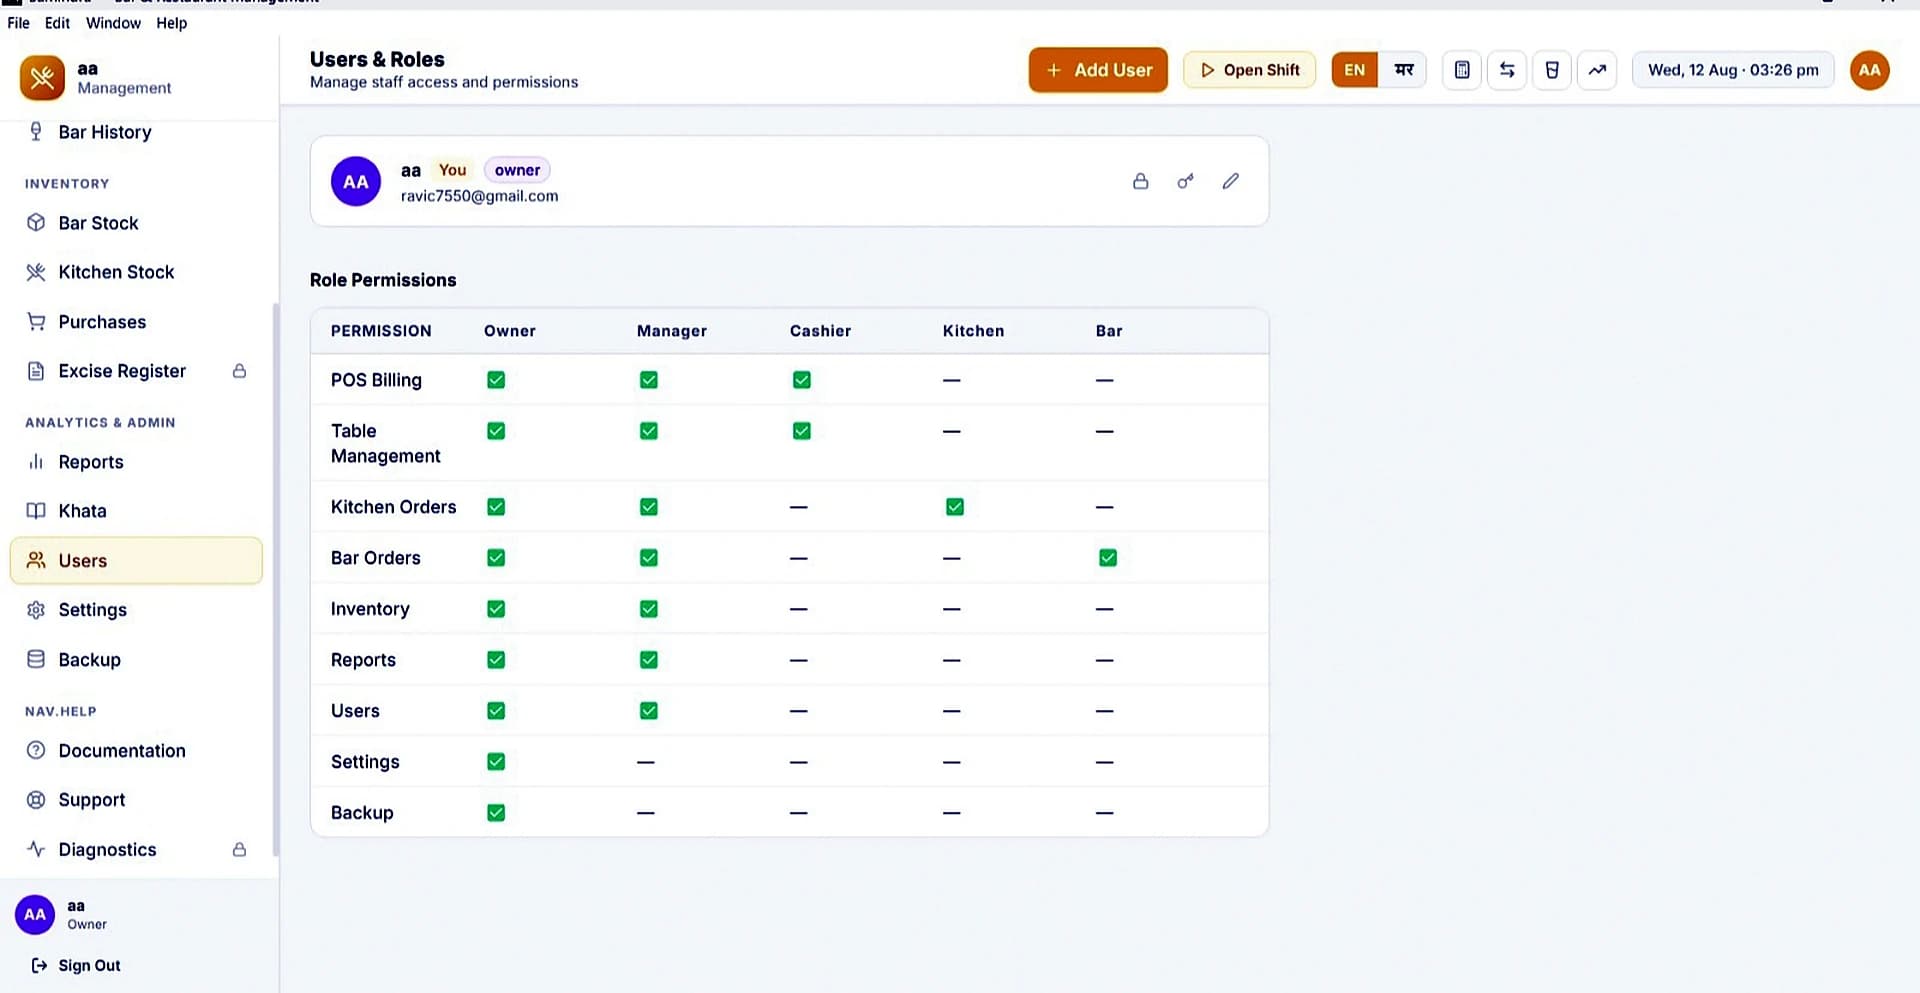Toggle Table Management checkbox for Cashier
Screen dimensions: 1920x993
(x=802, y=431)
